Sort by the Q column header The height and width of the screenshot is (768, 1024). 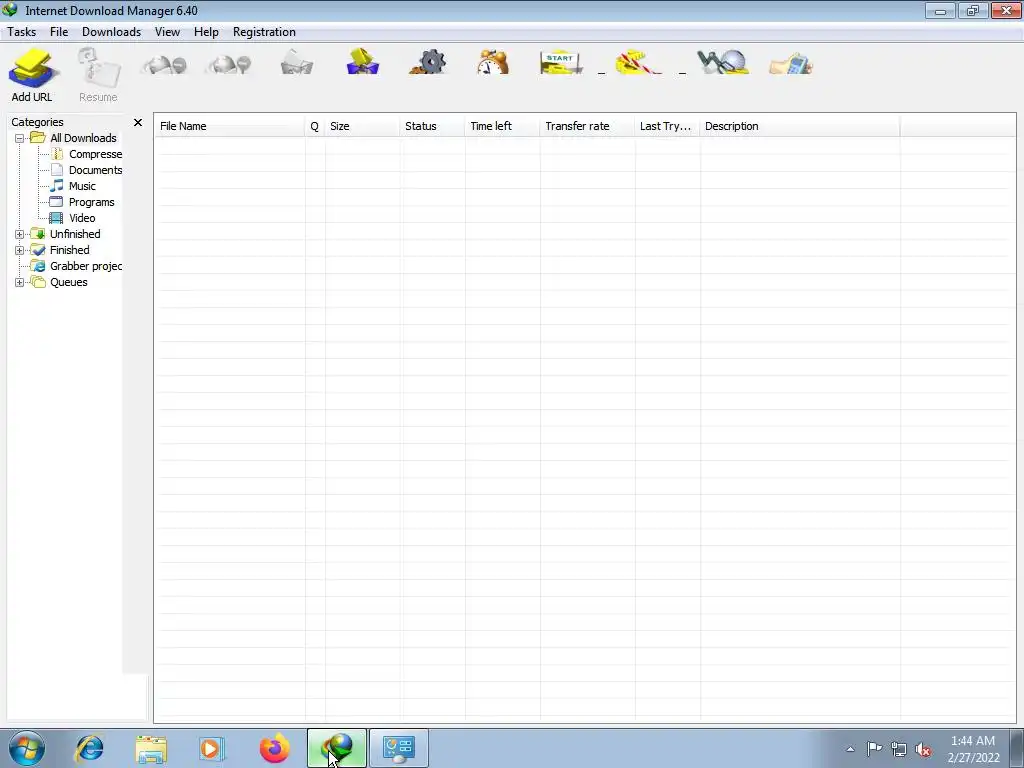pos(315,126)
